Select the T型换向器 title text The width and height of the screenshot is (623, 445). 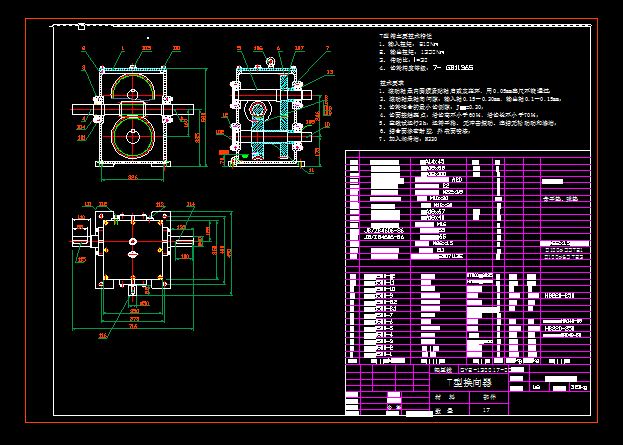point(469,383)
